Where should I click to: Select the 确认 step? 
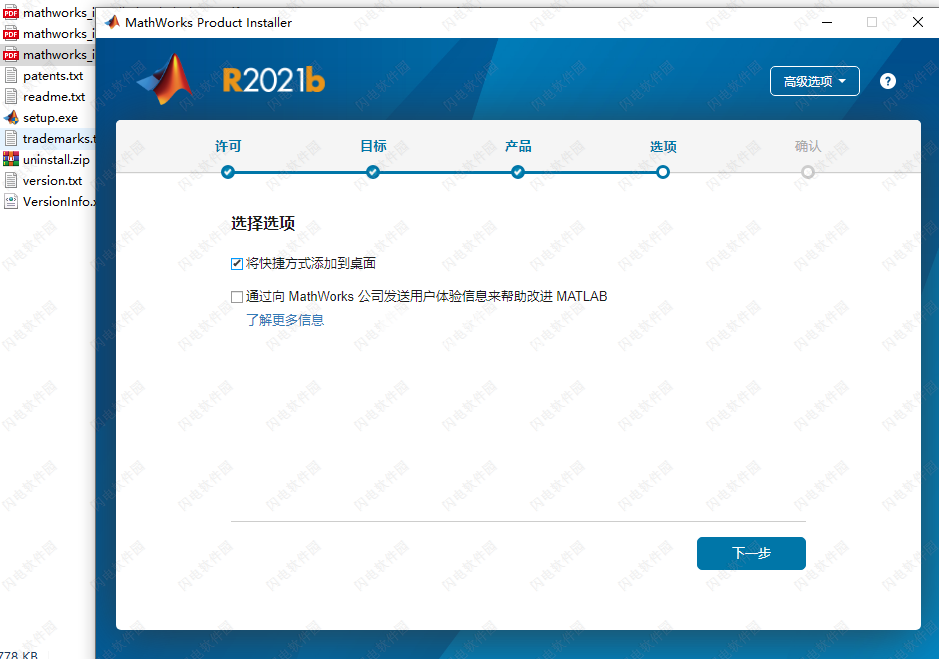tap(808, 172)
